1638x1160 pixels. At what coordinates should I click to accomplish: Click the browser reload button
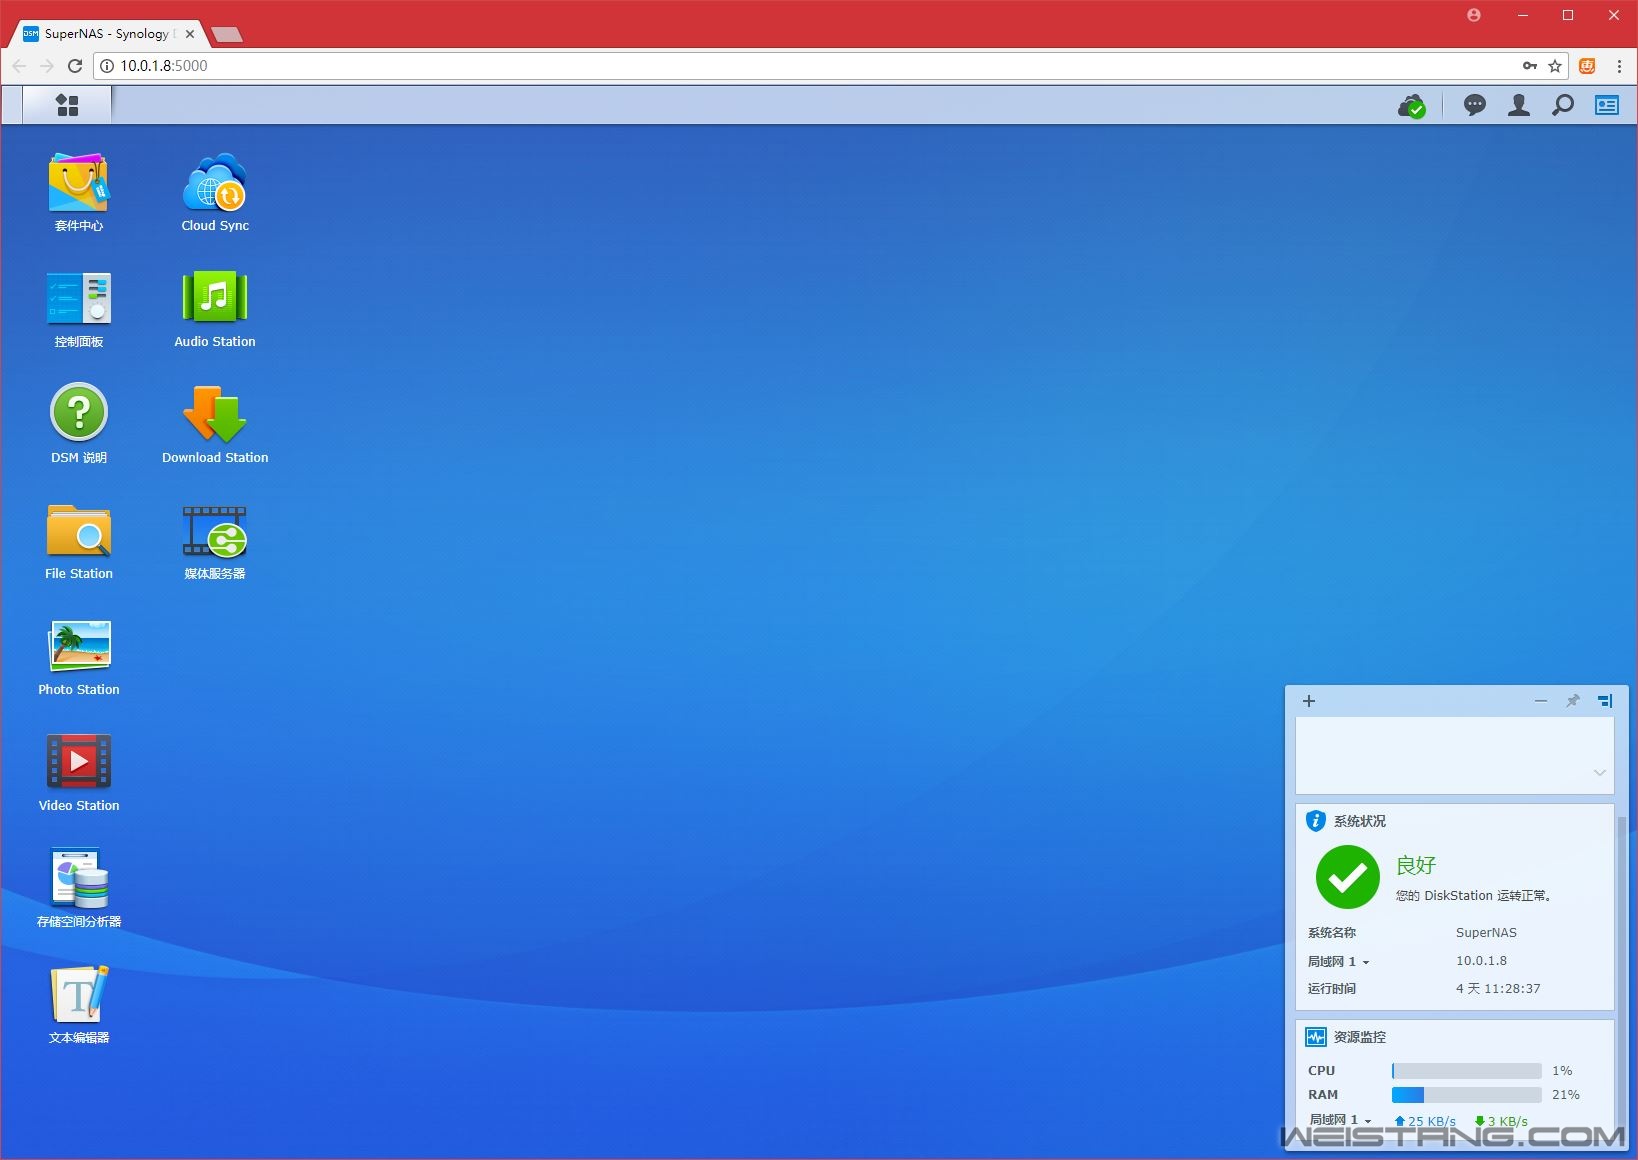[x=74, y=66]
